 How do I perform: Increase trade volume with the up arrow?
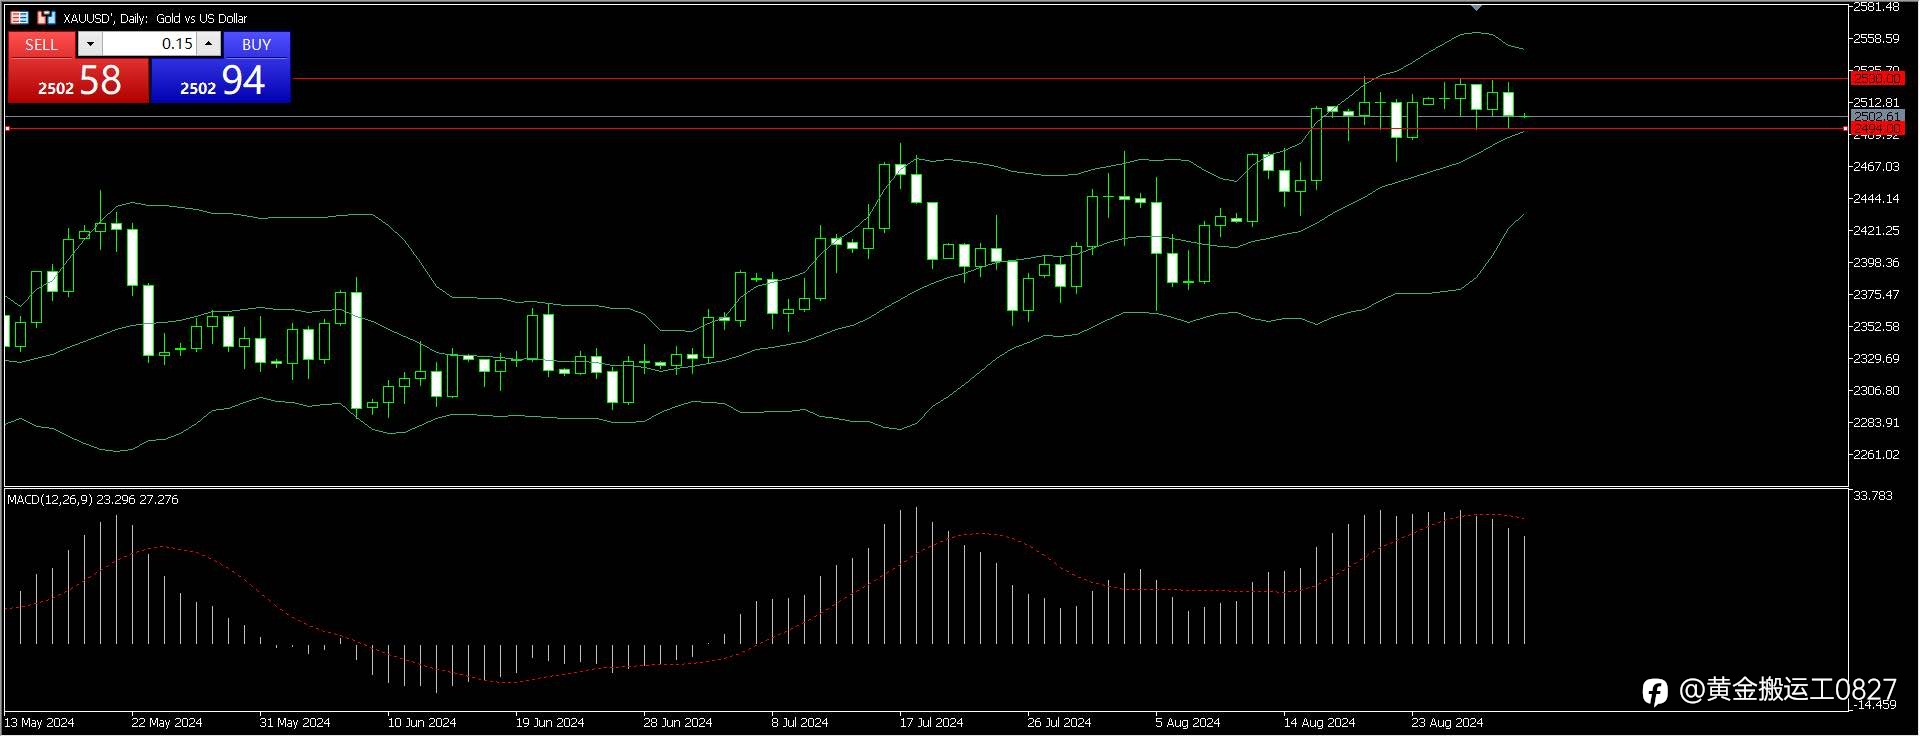point(208,44)
